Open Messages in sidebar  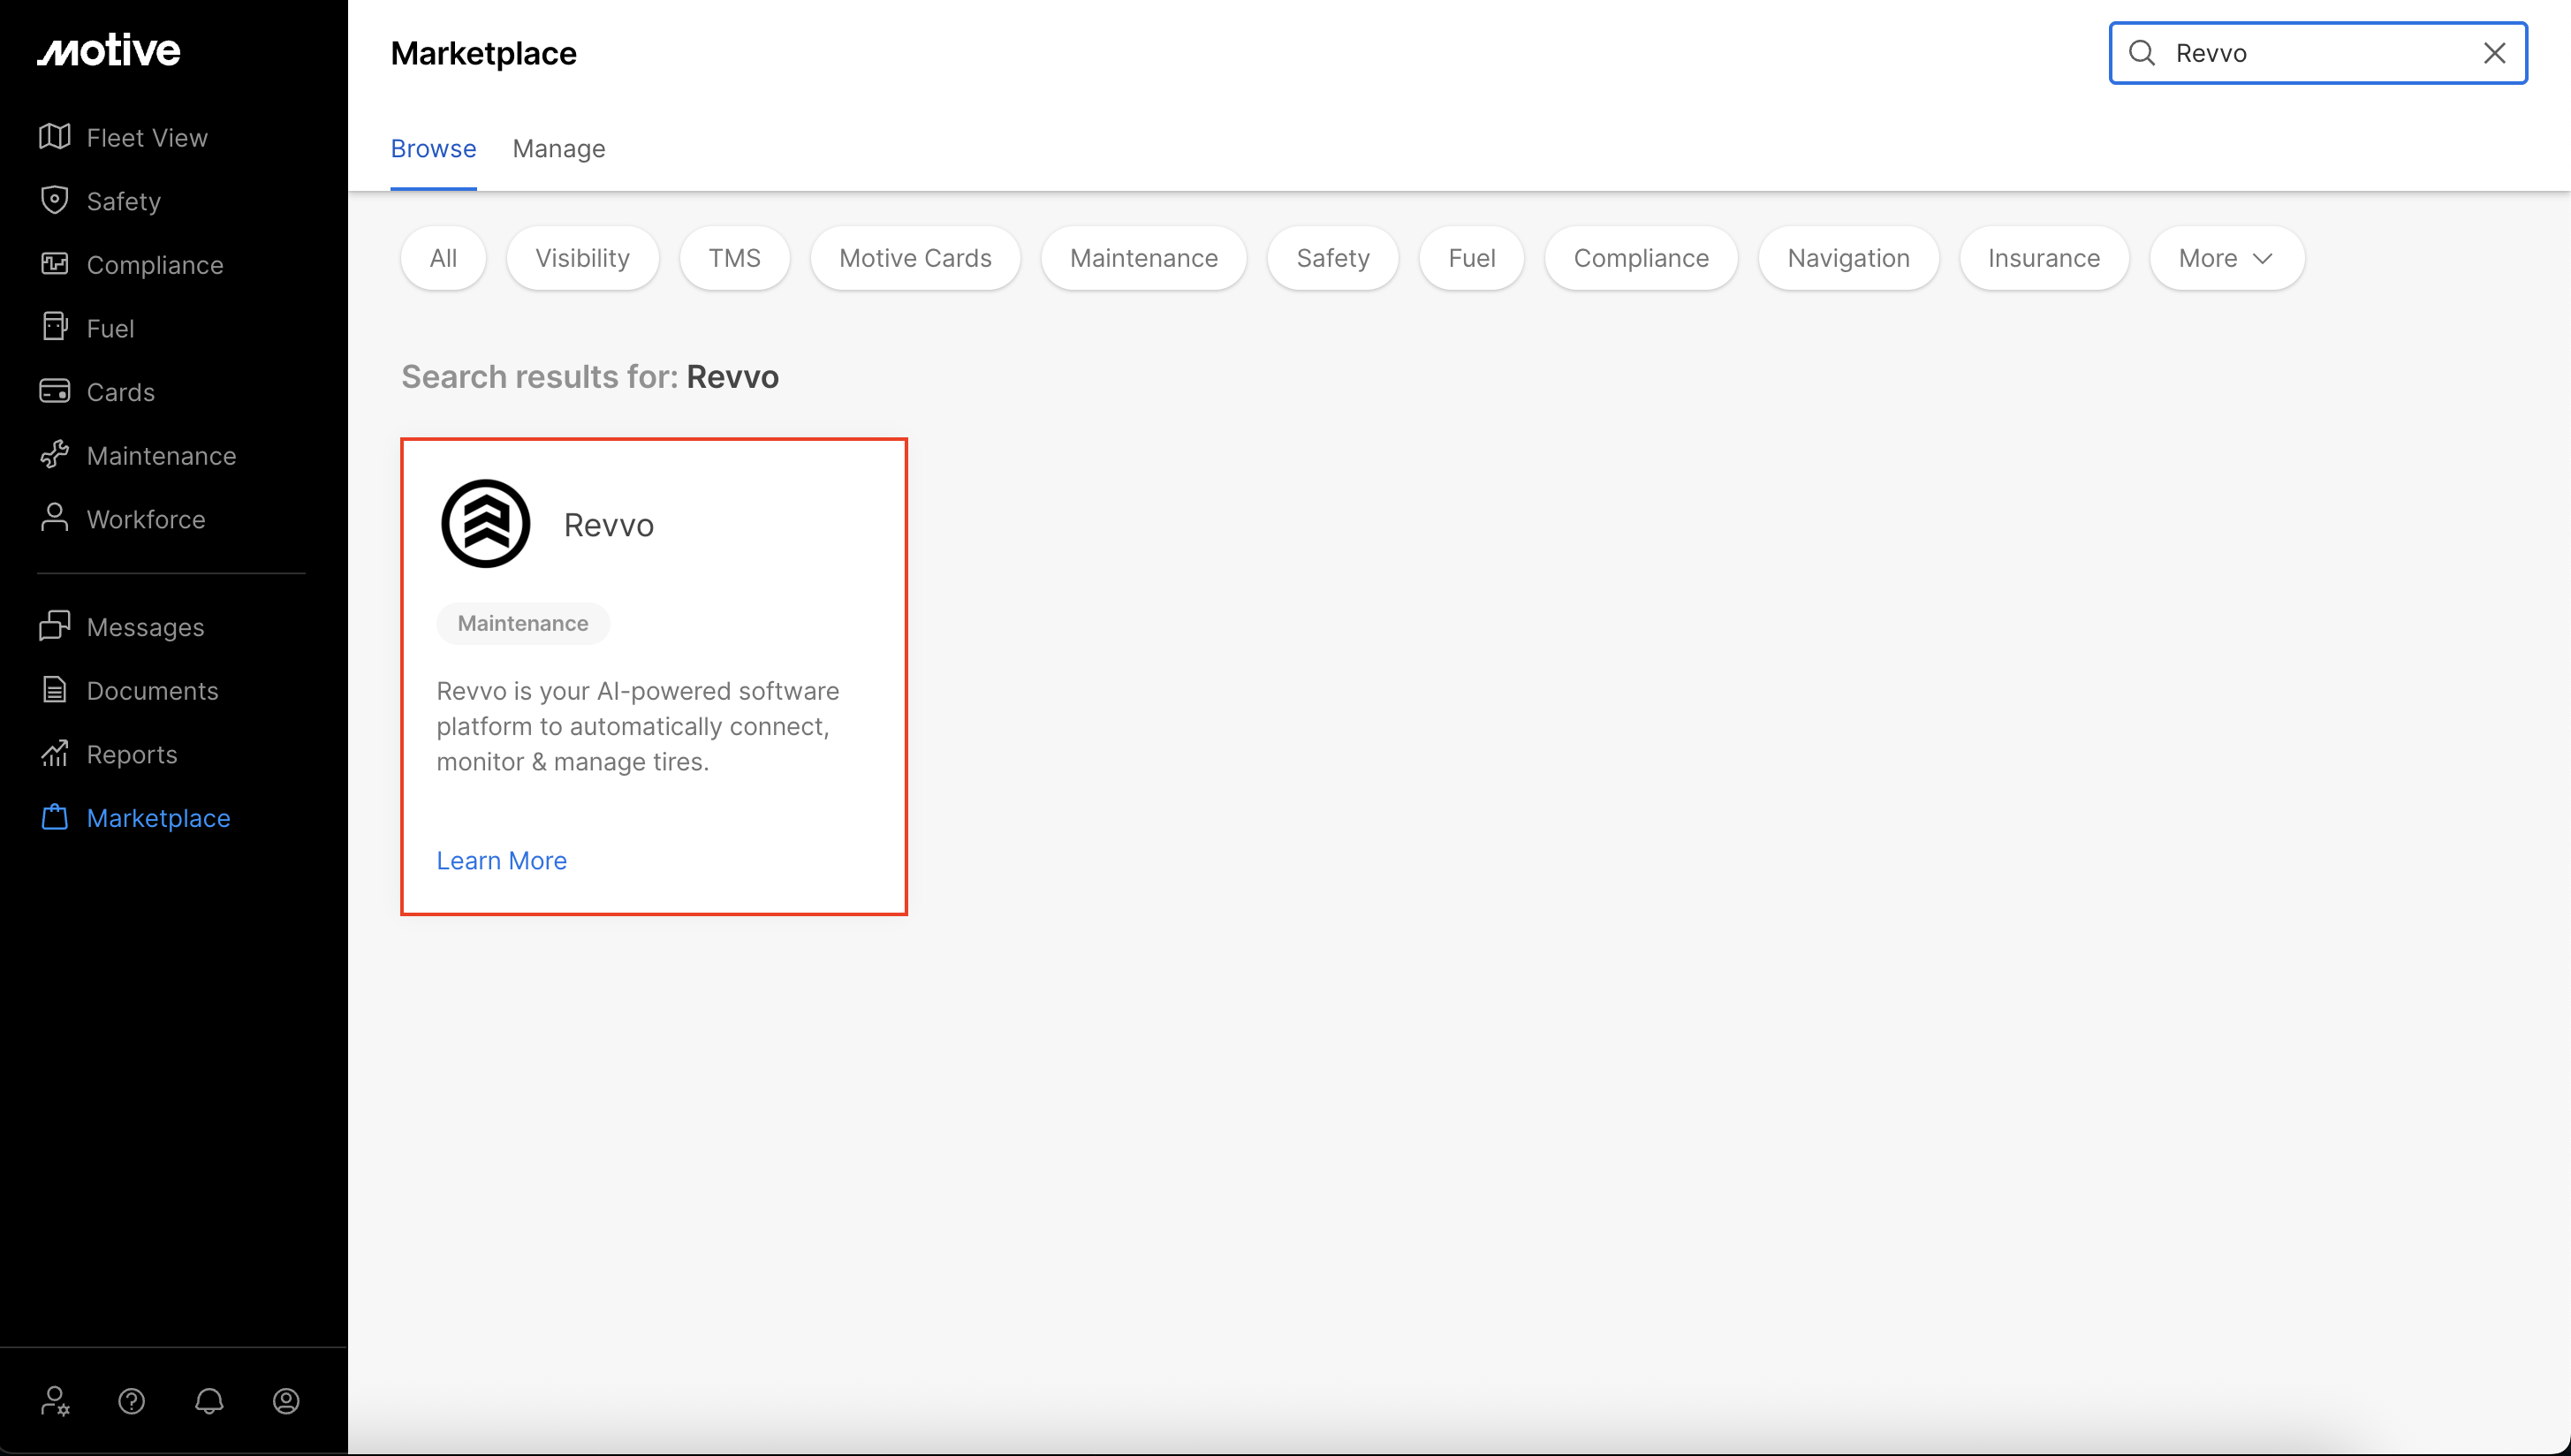pos(145,627)
